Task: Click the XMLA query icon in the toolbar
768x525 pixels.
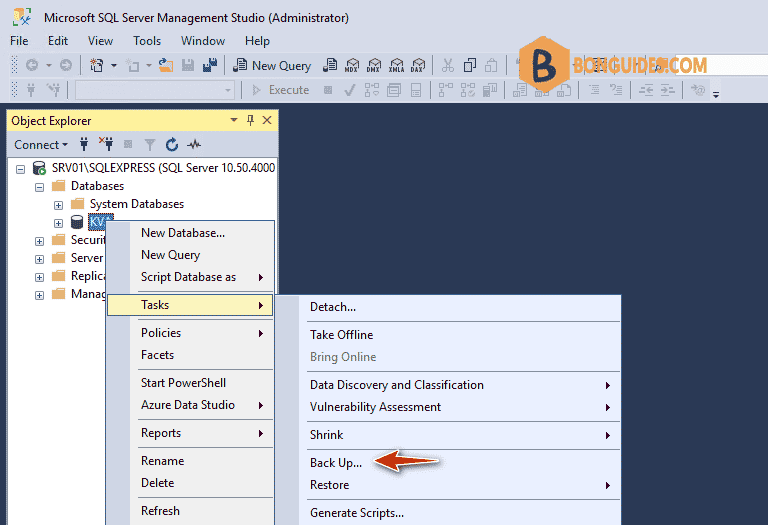Action: 396,65
